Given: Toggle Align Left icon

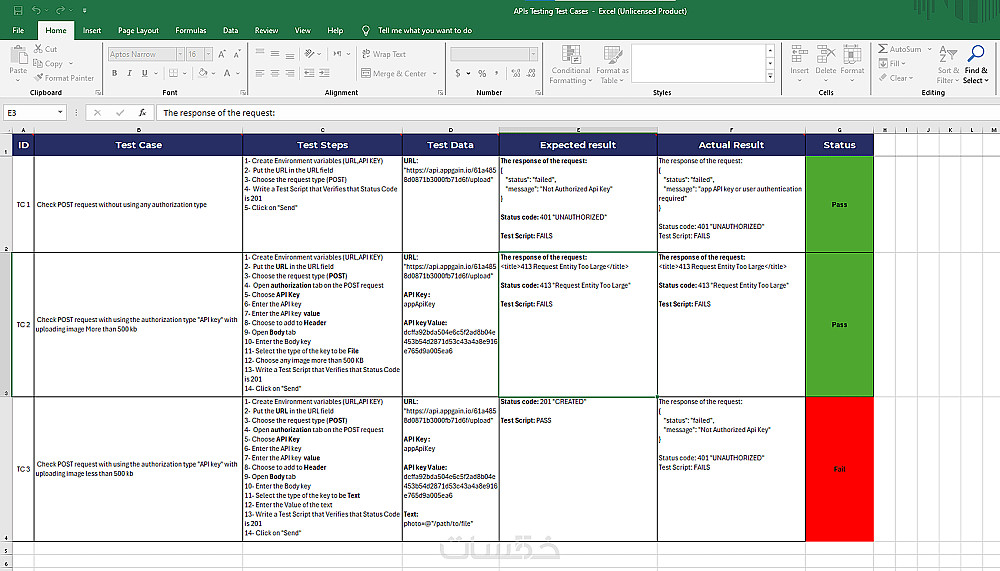Looking at the screenshot, I should [260, 73].
